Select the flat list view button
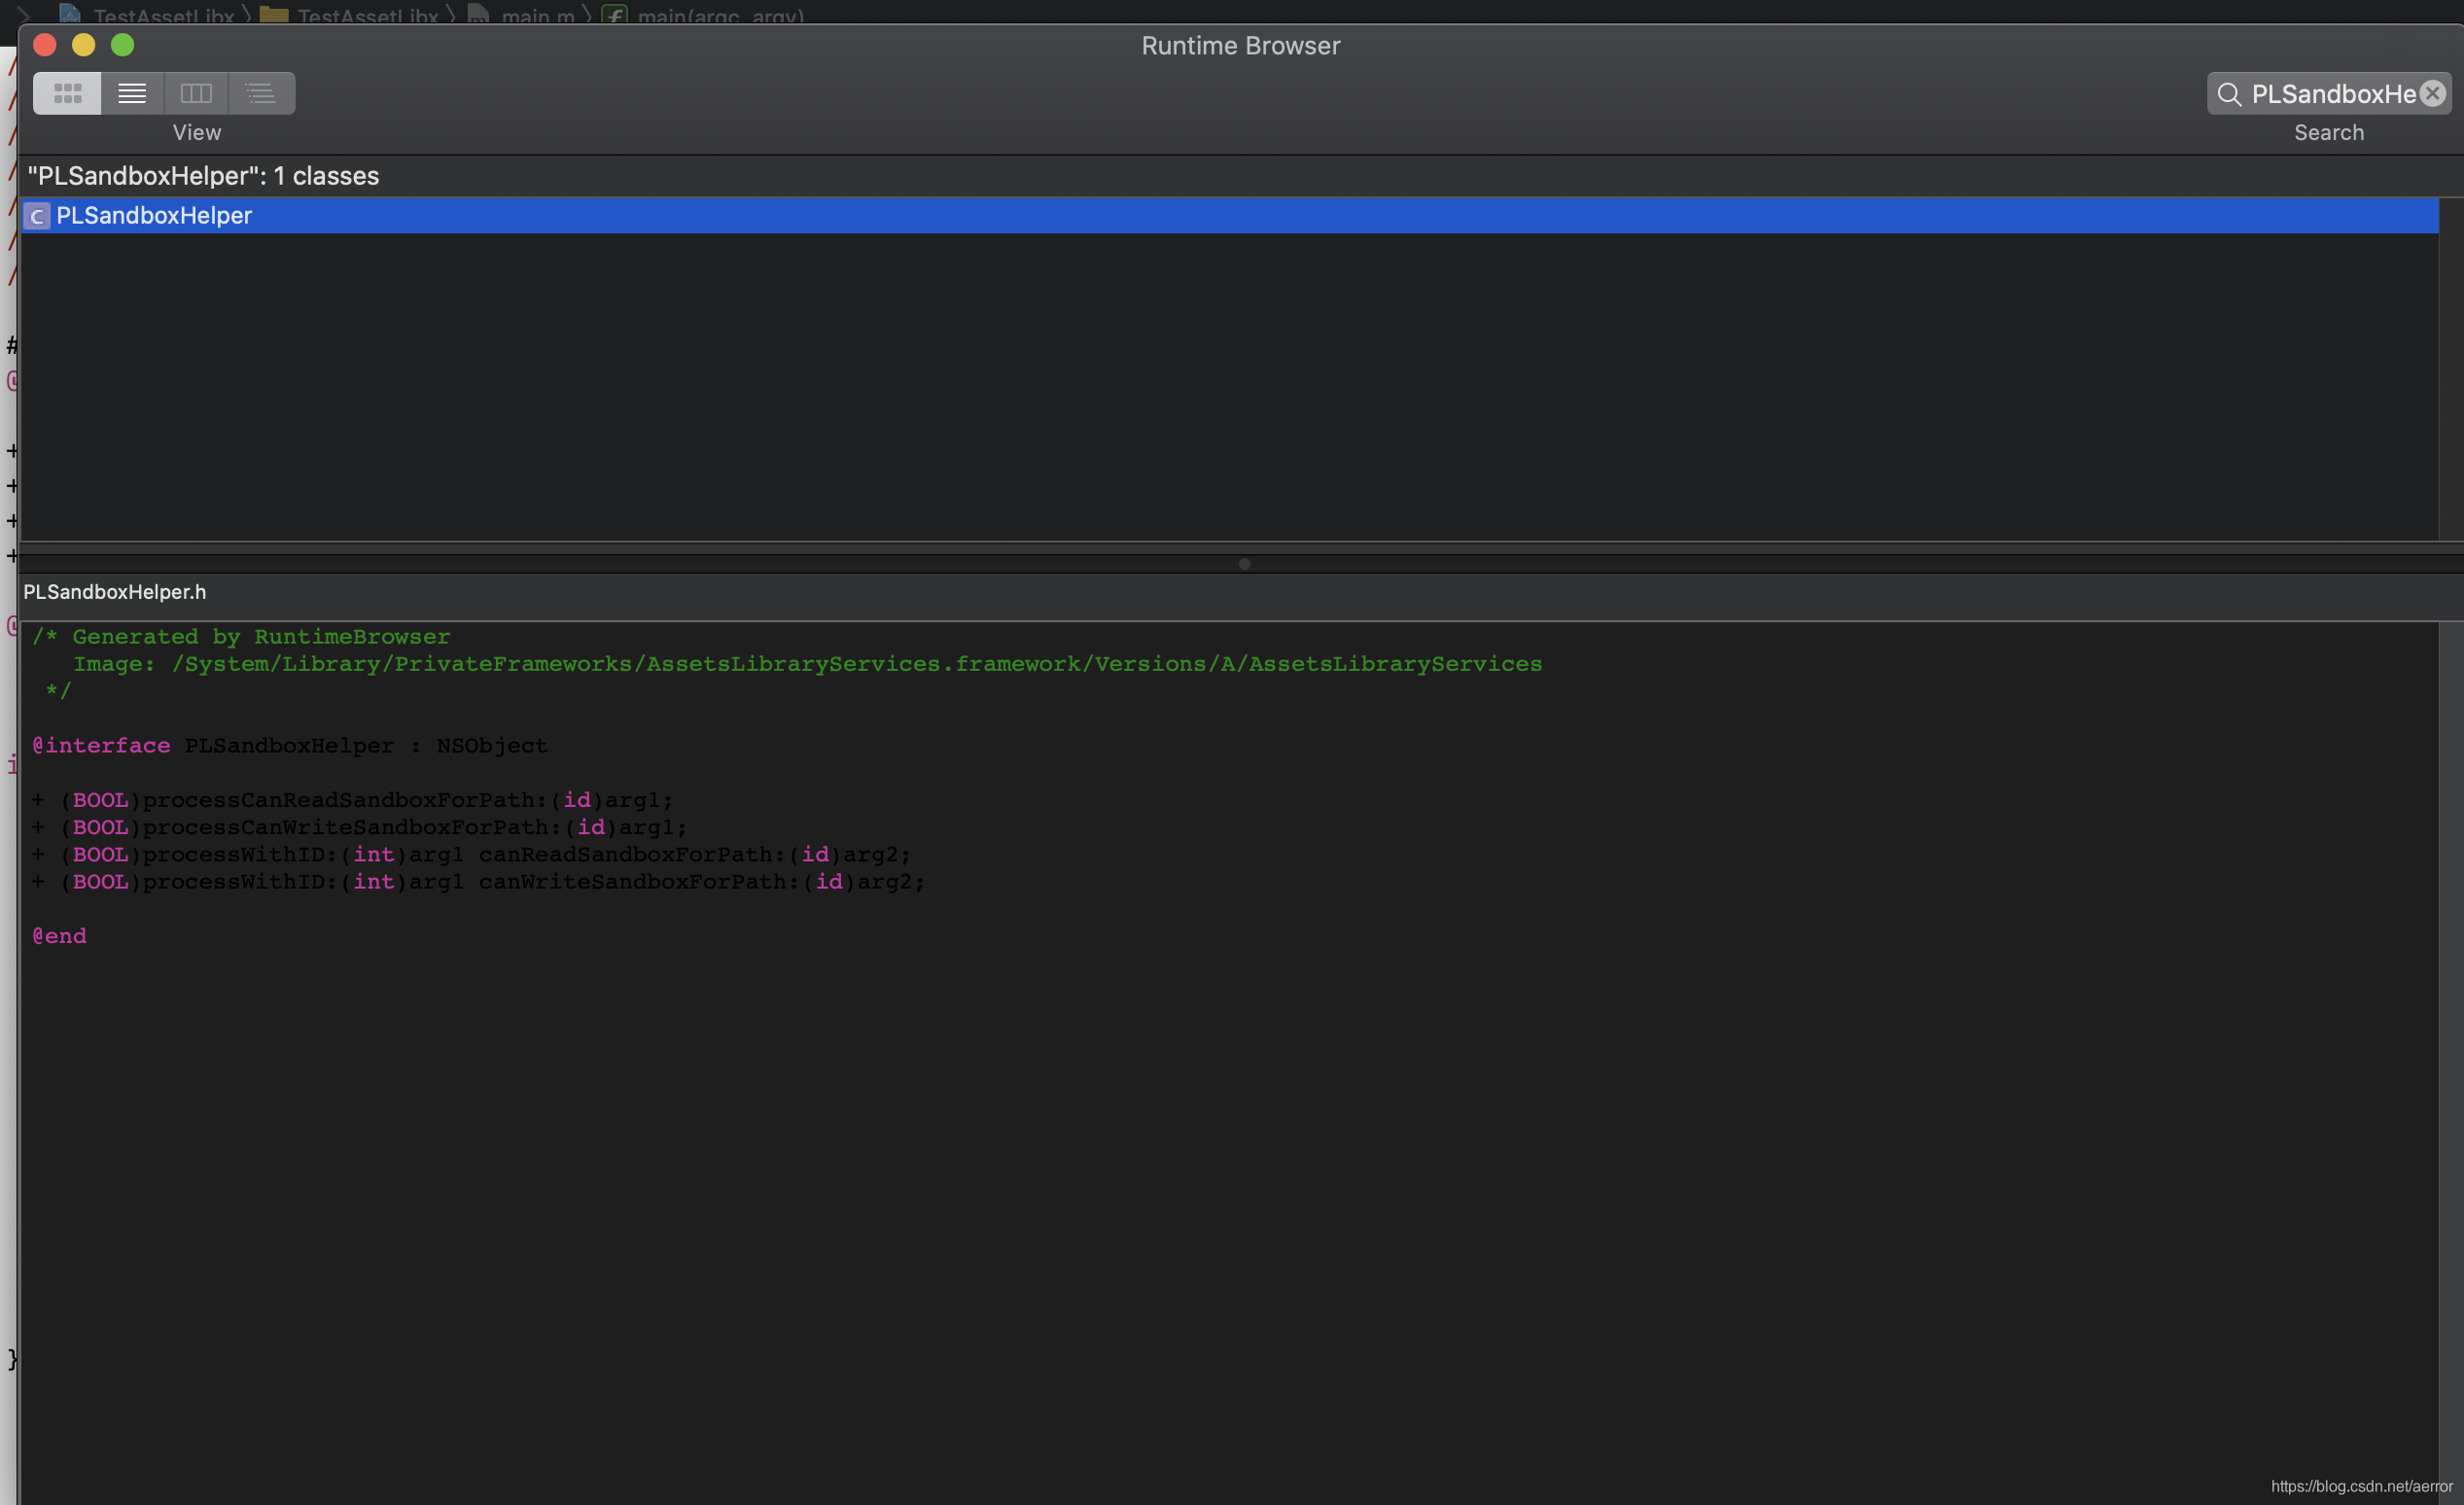2464x1505 pixels. [x=132, y=93]
